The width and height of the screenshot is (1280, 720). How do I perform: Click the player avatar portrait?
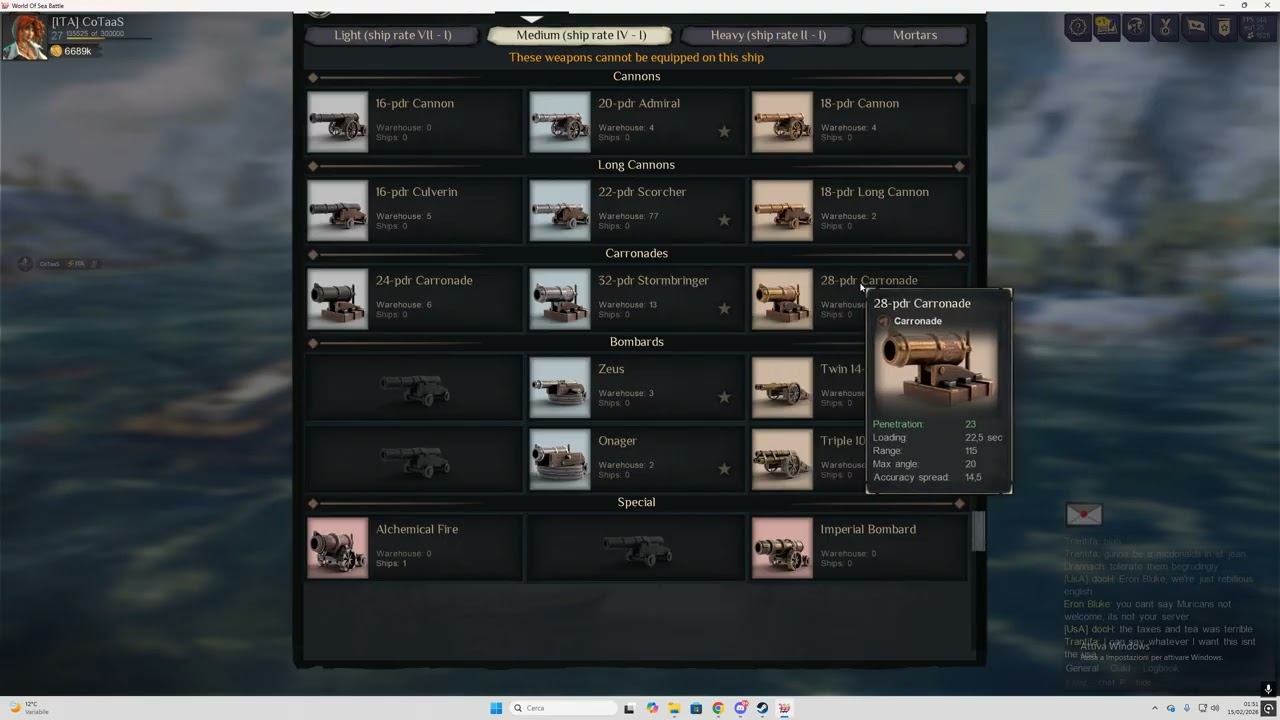pyautogui.click(x=25, y=37)
